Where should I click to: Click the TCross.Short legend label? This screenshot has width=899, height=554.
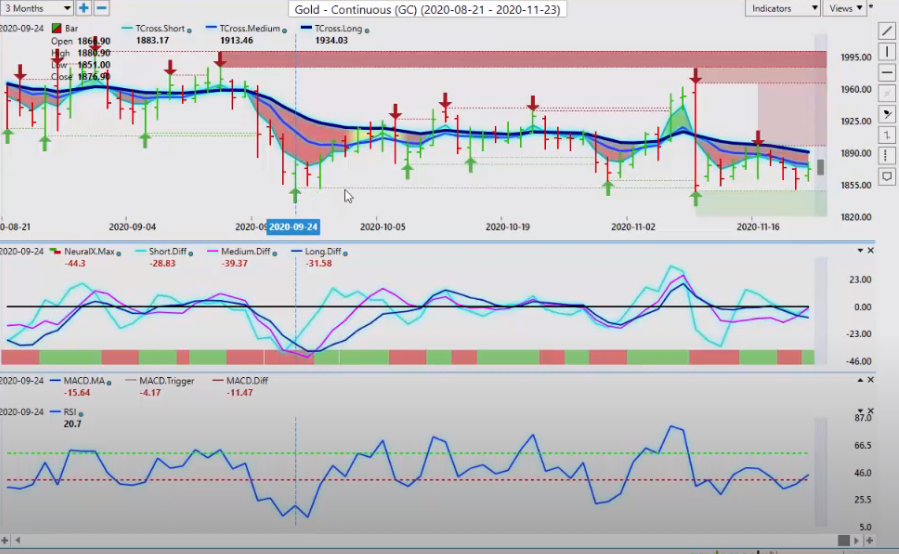tap(160, 28)
